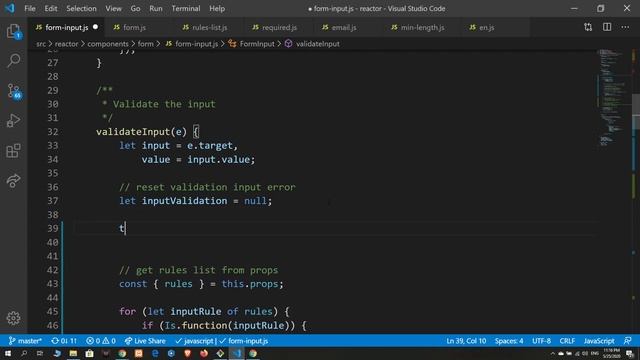Open the Manage gear menu

click(13, 318)
